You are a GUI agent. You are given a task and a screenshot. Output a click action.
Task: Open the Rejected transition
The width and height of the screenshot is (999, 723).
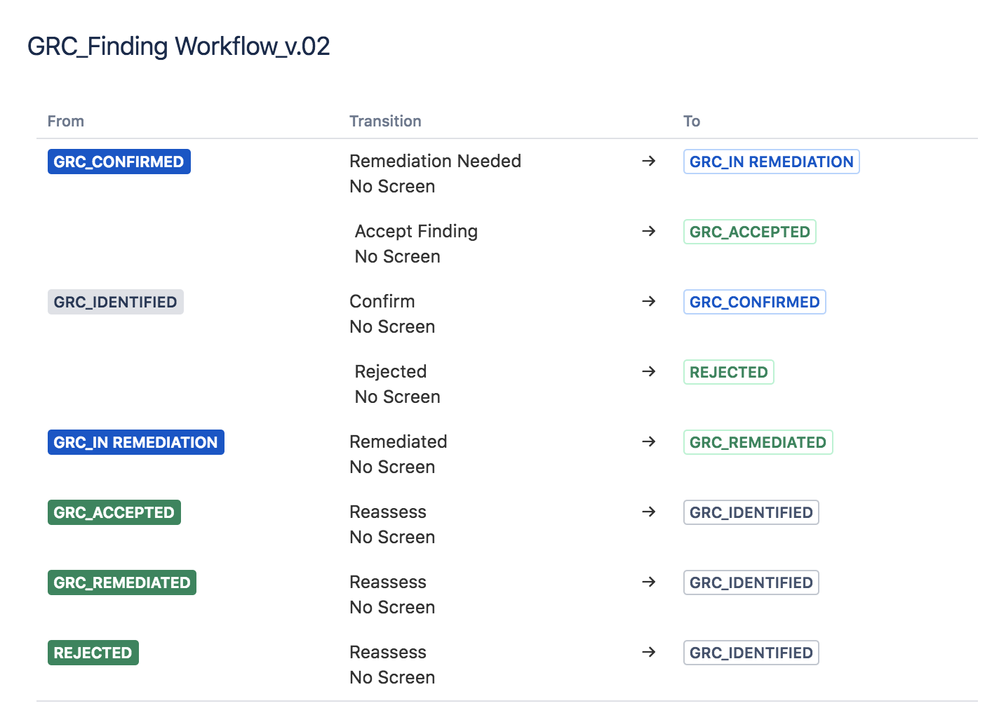click(391, 371)
